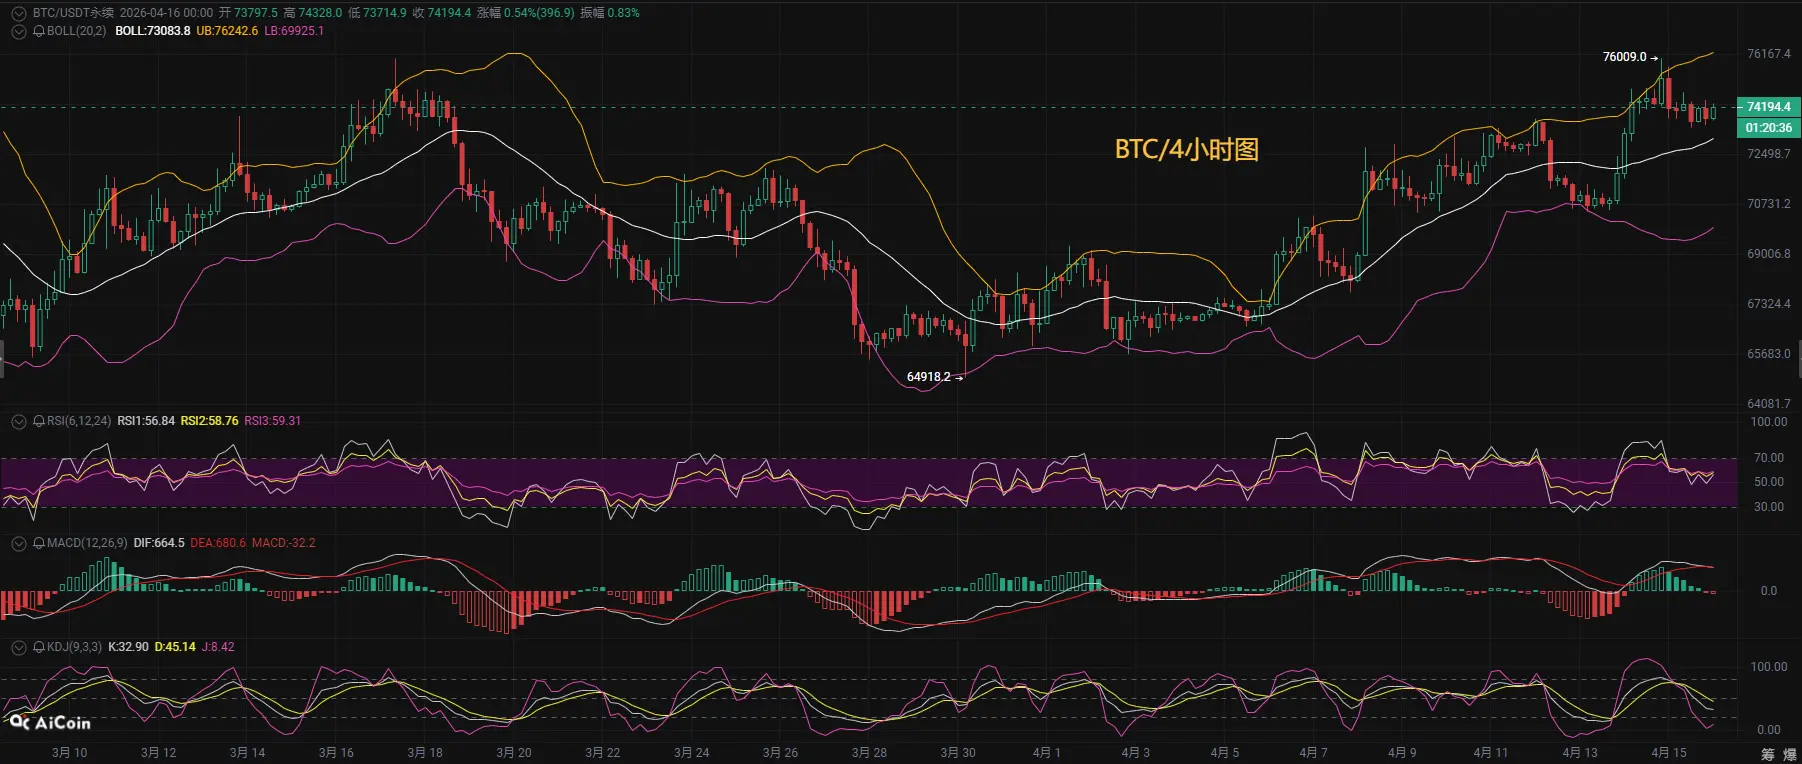This screenshot has width=1802, height=764.
Task: Click the BOLL:73083.8 mid band value
Action: coord(153,31)
